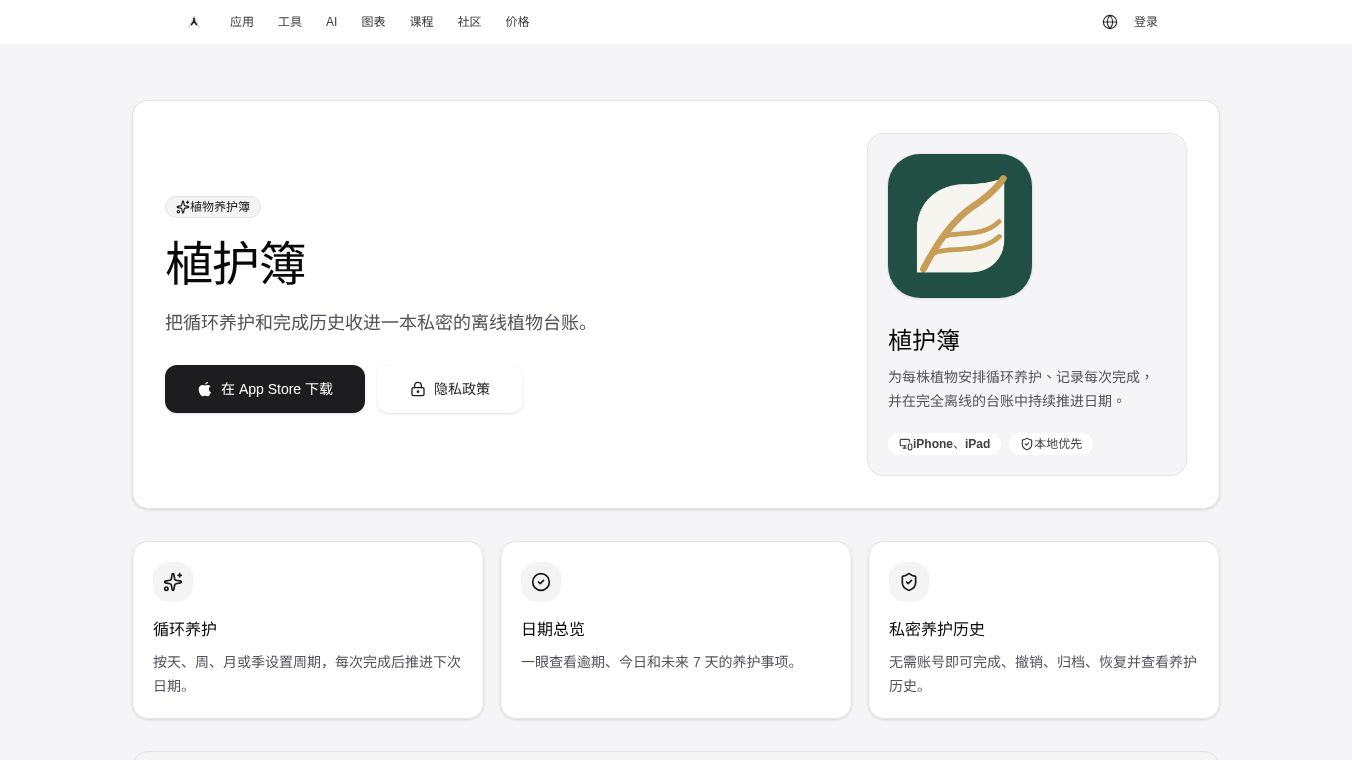Open the 图表 menu item
This screenshot has width=1352, height=760.
374,22
